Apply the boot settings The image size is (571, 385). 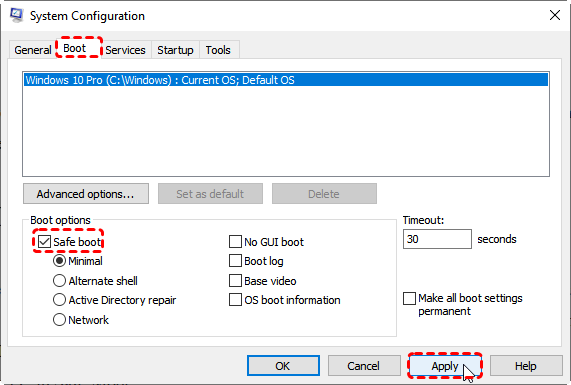coord(445,366)
